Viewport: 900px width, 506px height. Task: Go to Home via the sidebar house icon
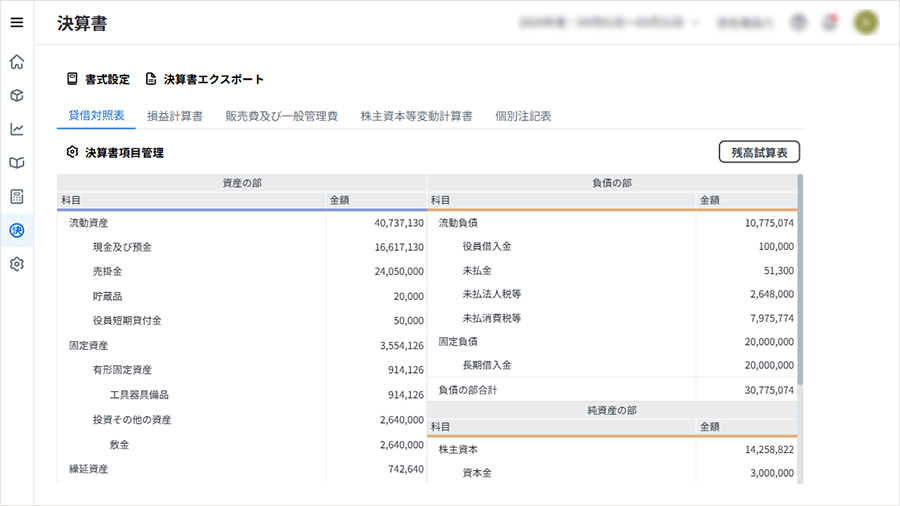pyautogui.click(x=16, y=62)
